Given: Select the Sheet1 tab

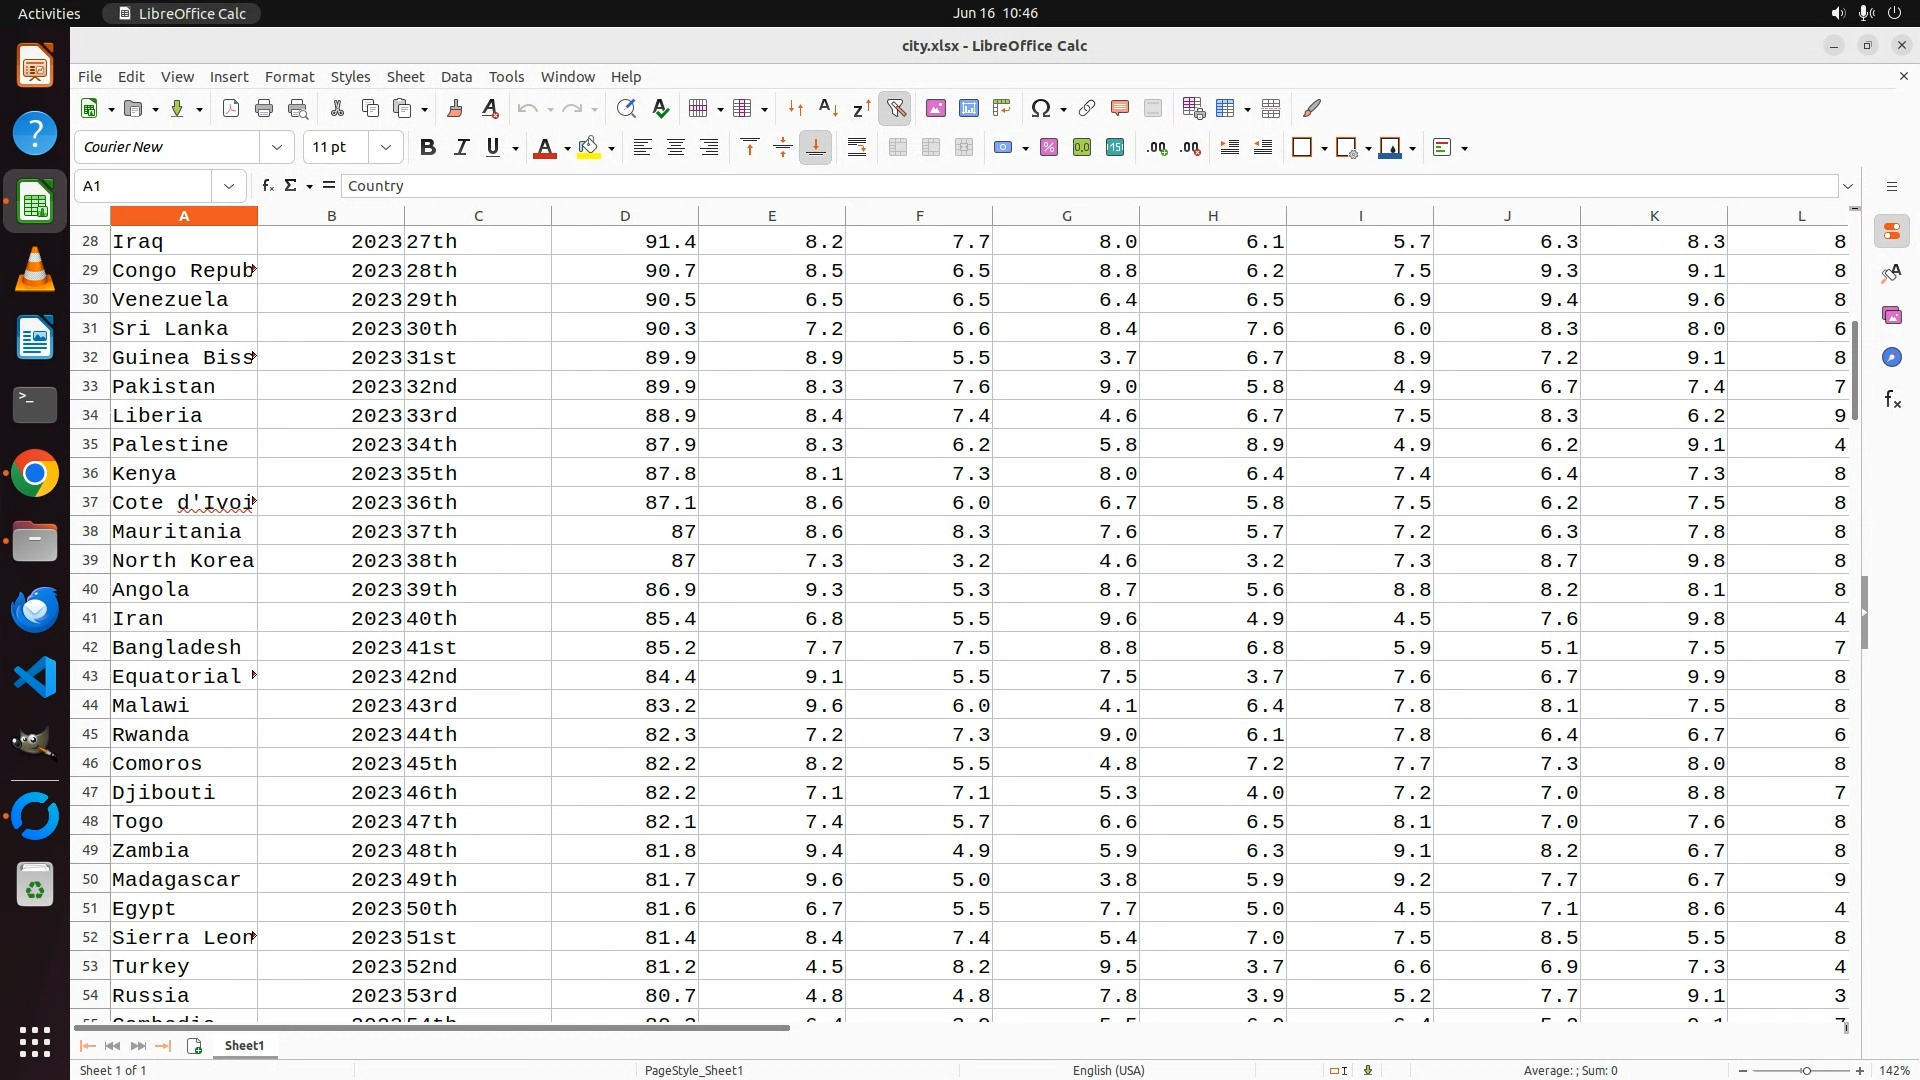Looking at the screenshot, I should [x=244, y=1046].
